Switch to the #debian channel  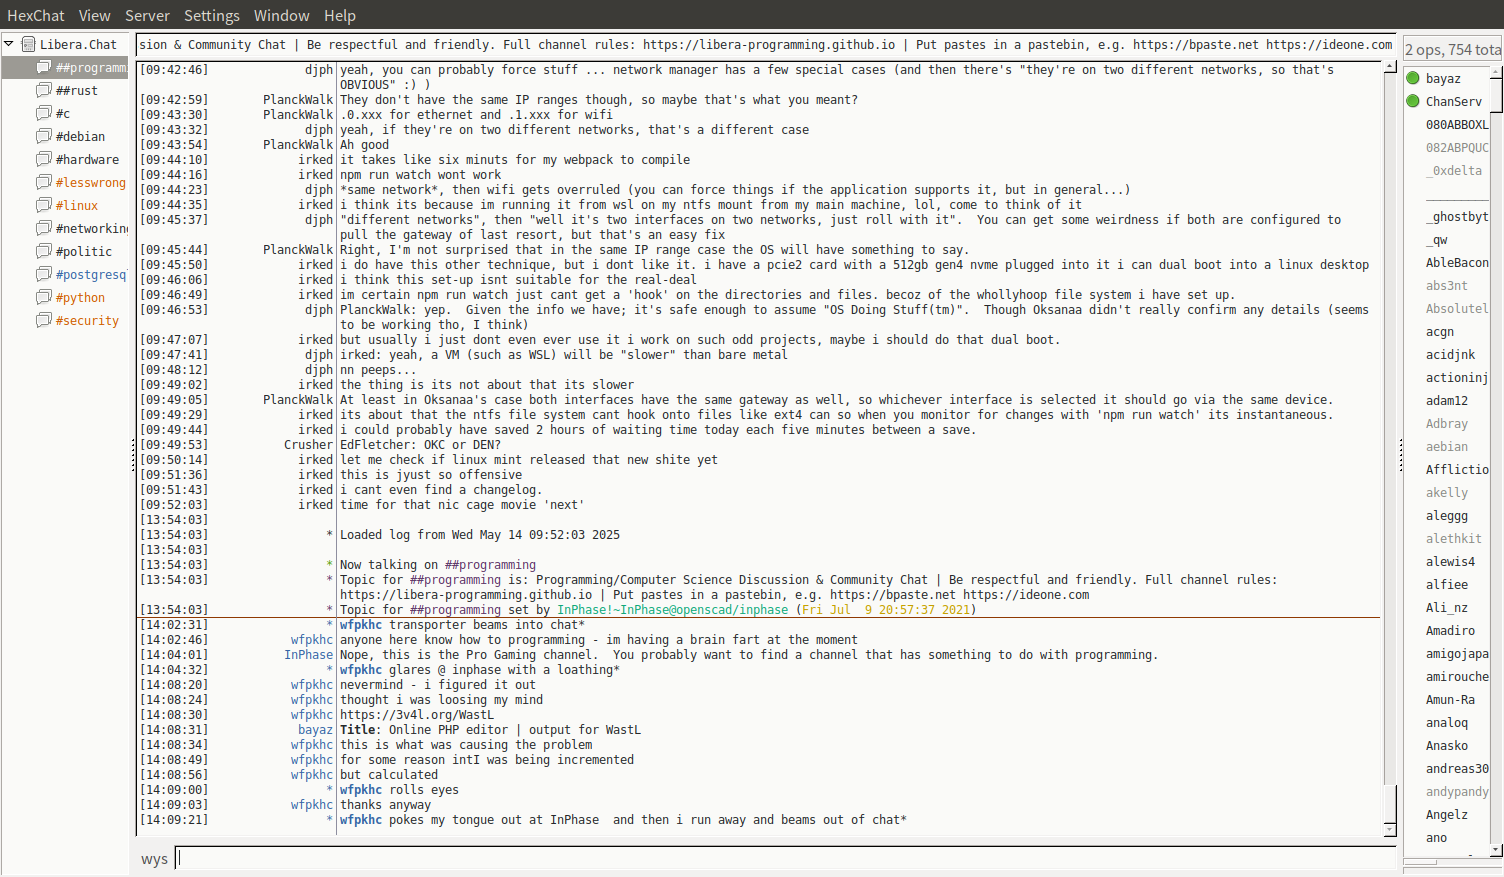point(80,136)
